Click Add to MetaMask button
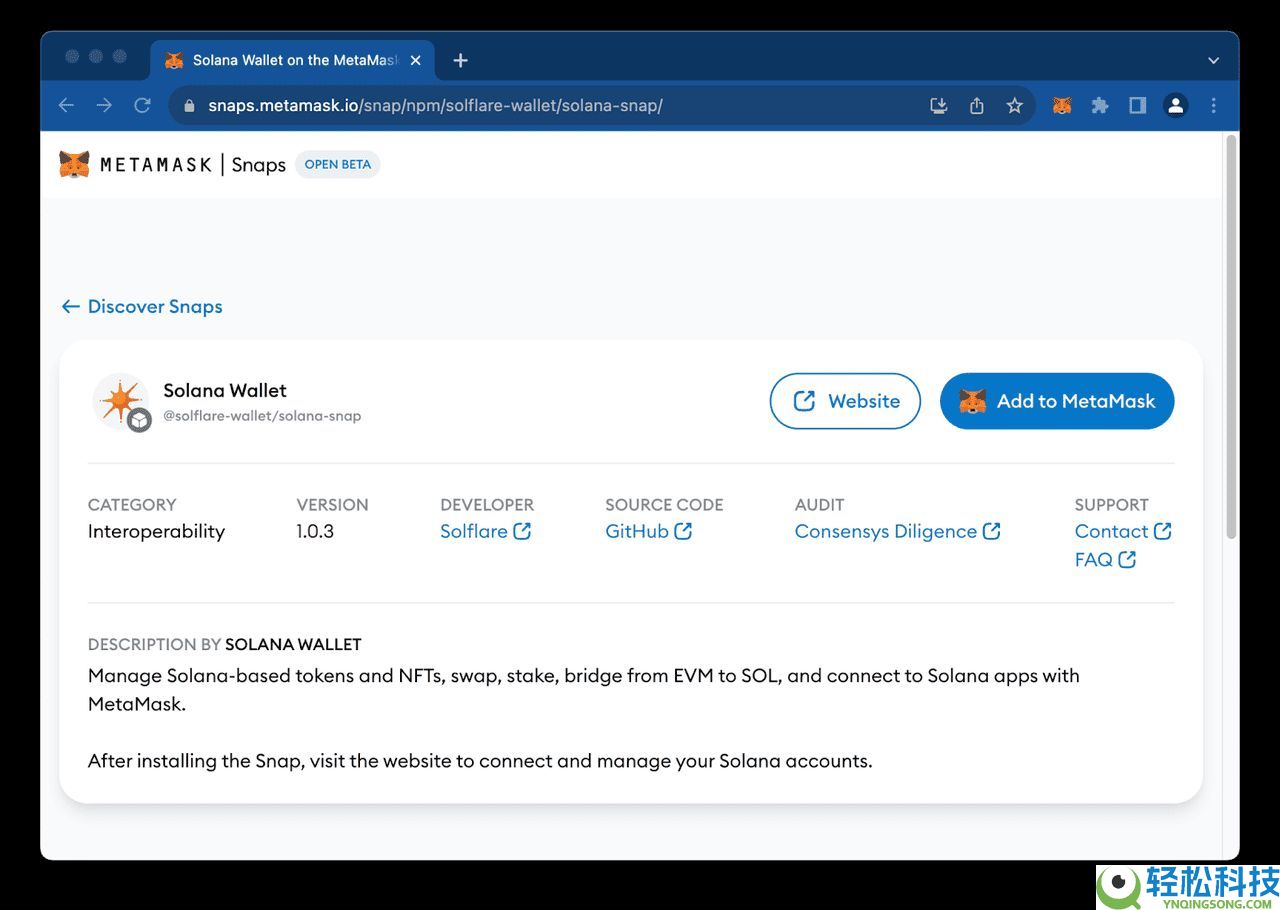The height and width of the screenshot is (910, 1280). 1057,401
